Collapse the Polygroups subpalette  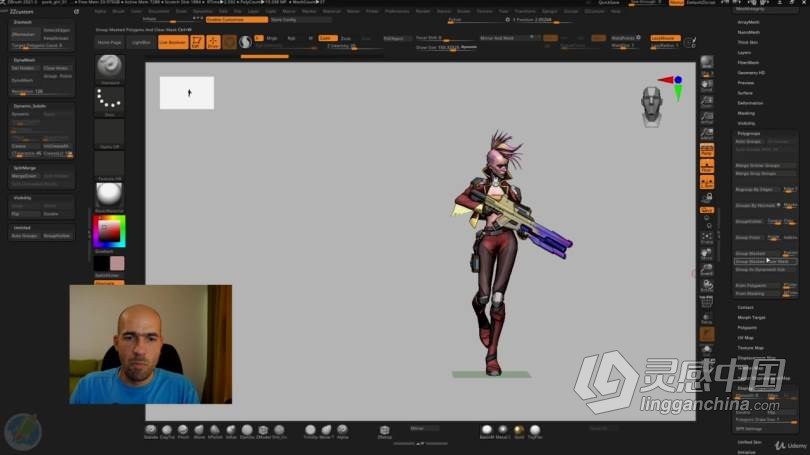749,133
